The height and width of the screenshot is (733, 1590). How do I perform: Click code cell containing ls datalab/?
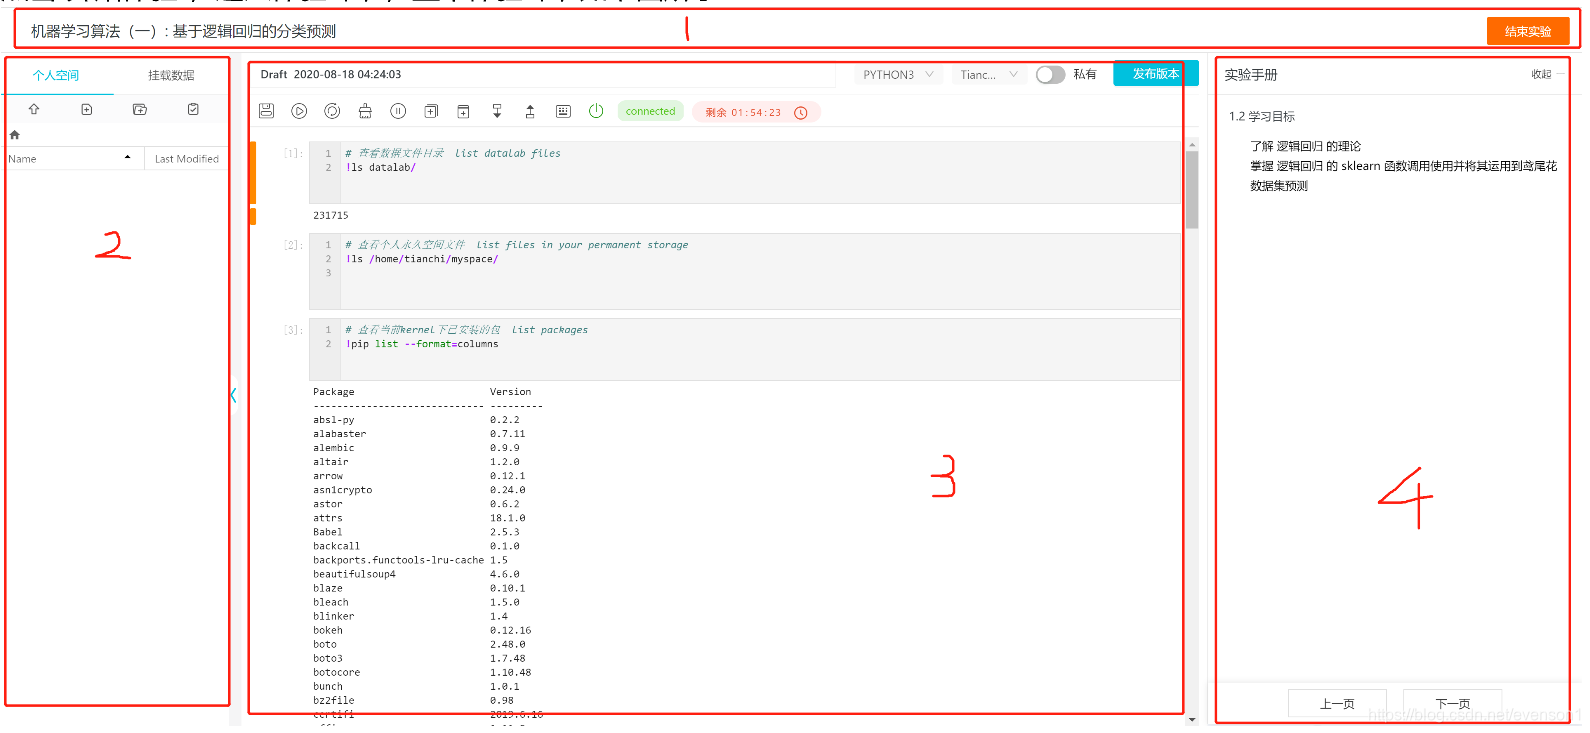click(x=745, y=172)
